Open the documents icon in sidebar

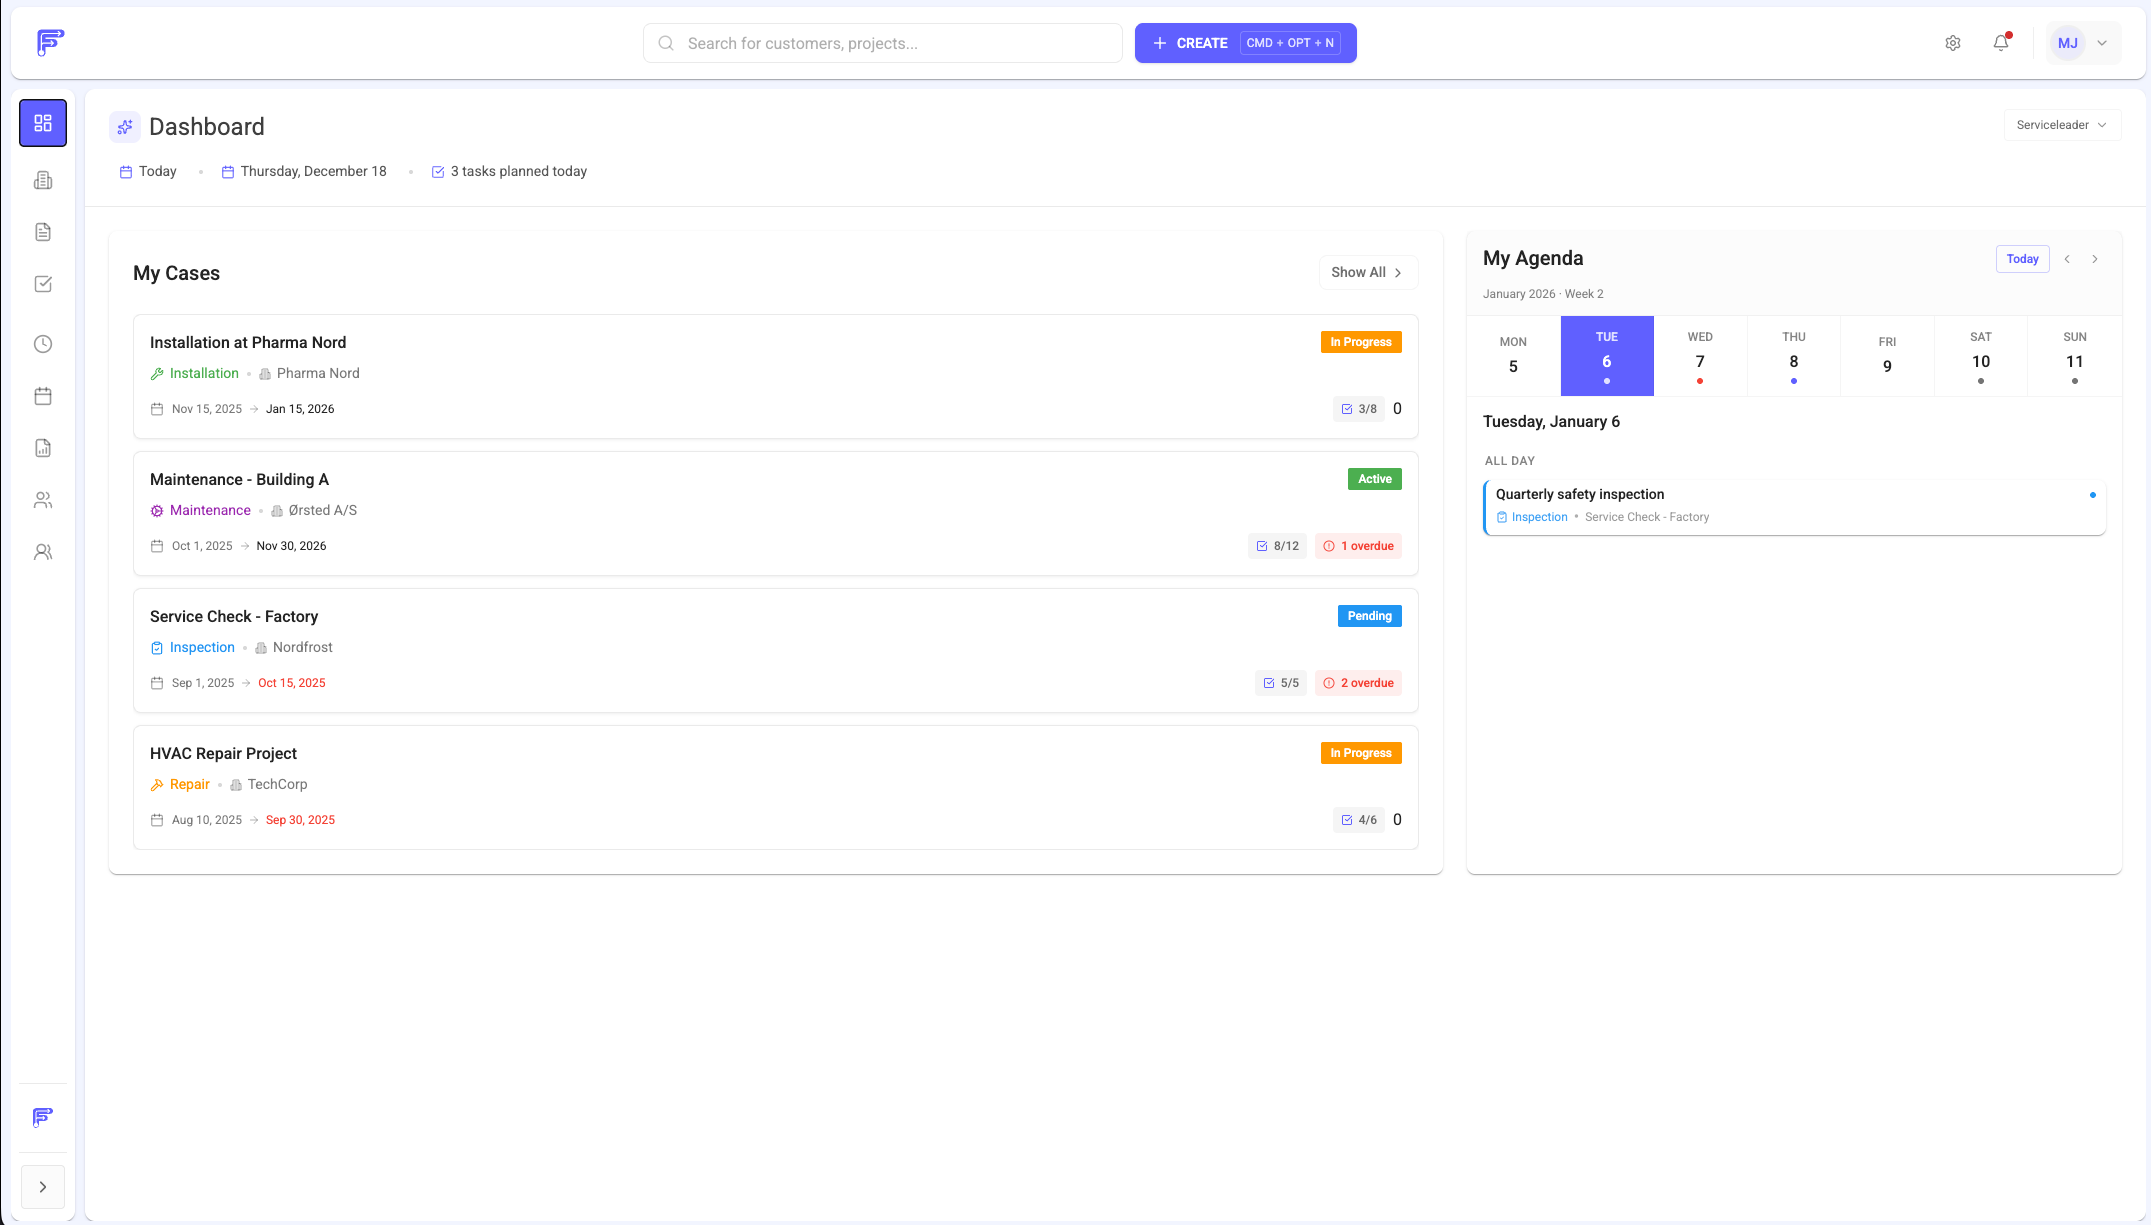click(x=42, y=231)
